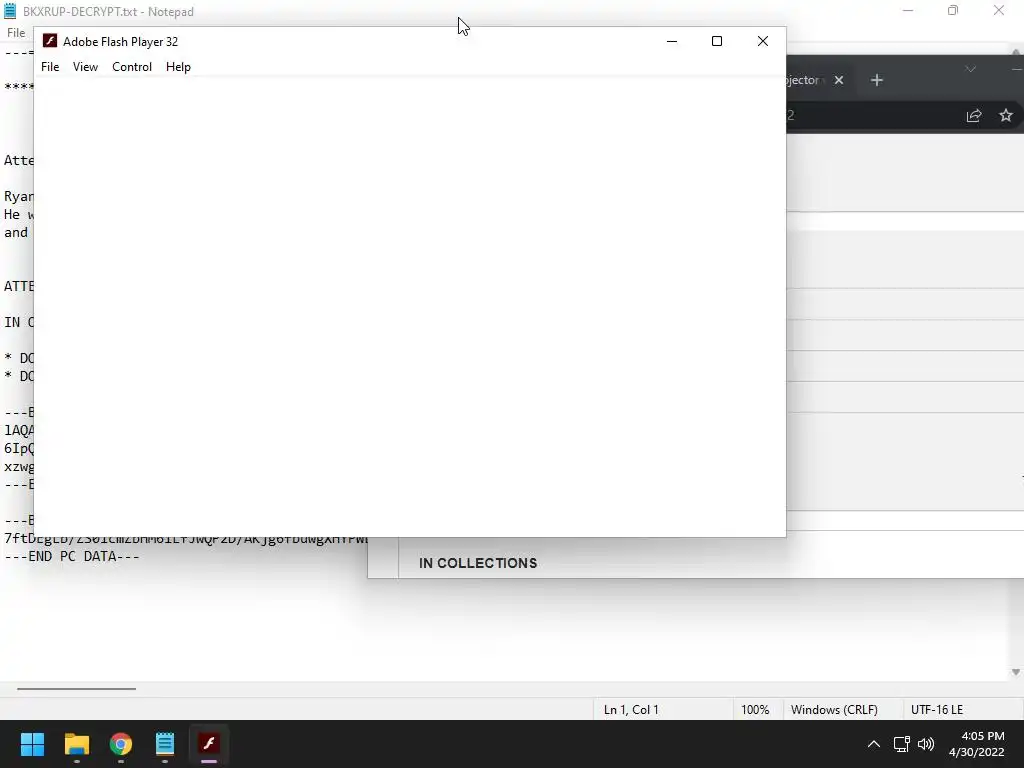Minimize the Adobe Flash Player window
1024x768 pixels.
pos(671,41)
